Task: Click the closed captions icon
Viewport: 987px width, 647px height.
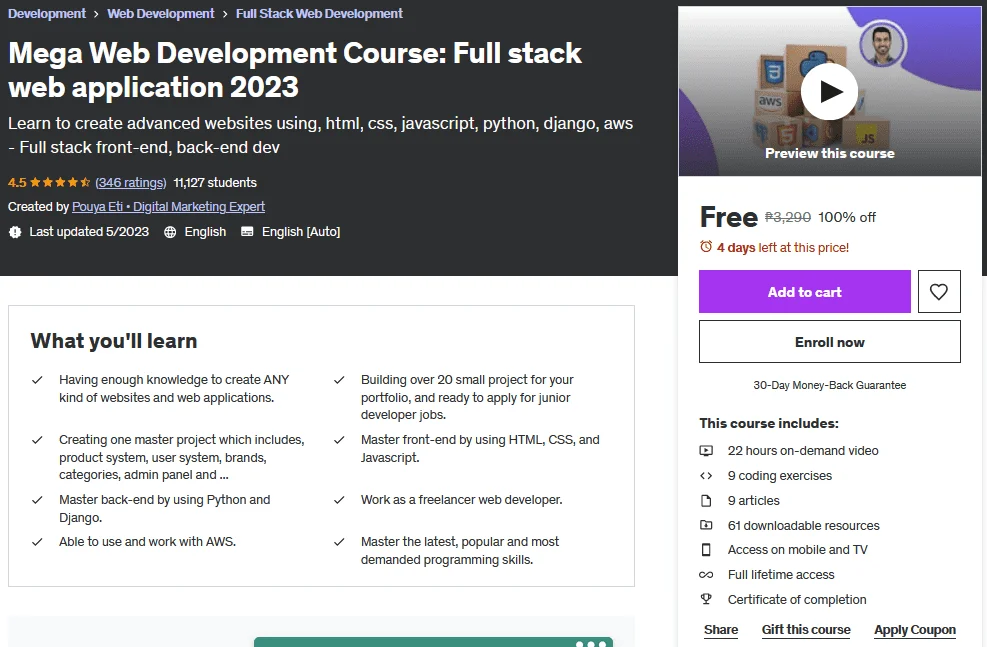Action: coord(247,232)
